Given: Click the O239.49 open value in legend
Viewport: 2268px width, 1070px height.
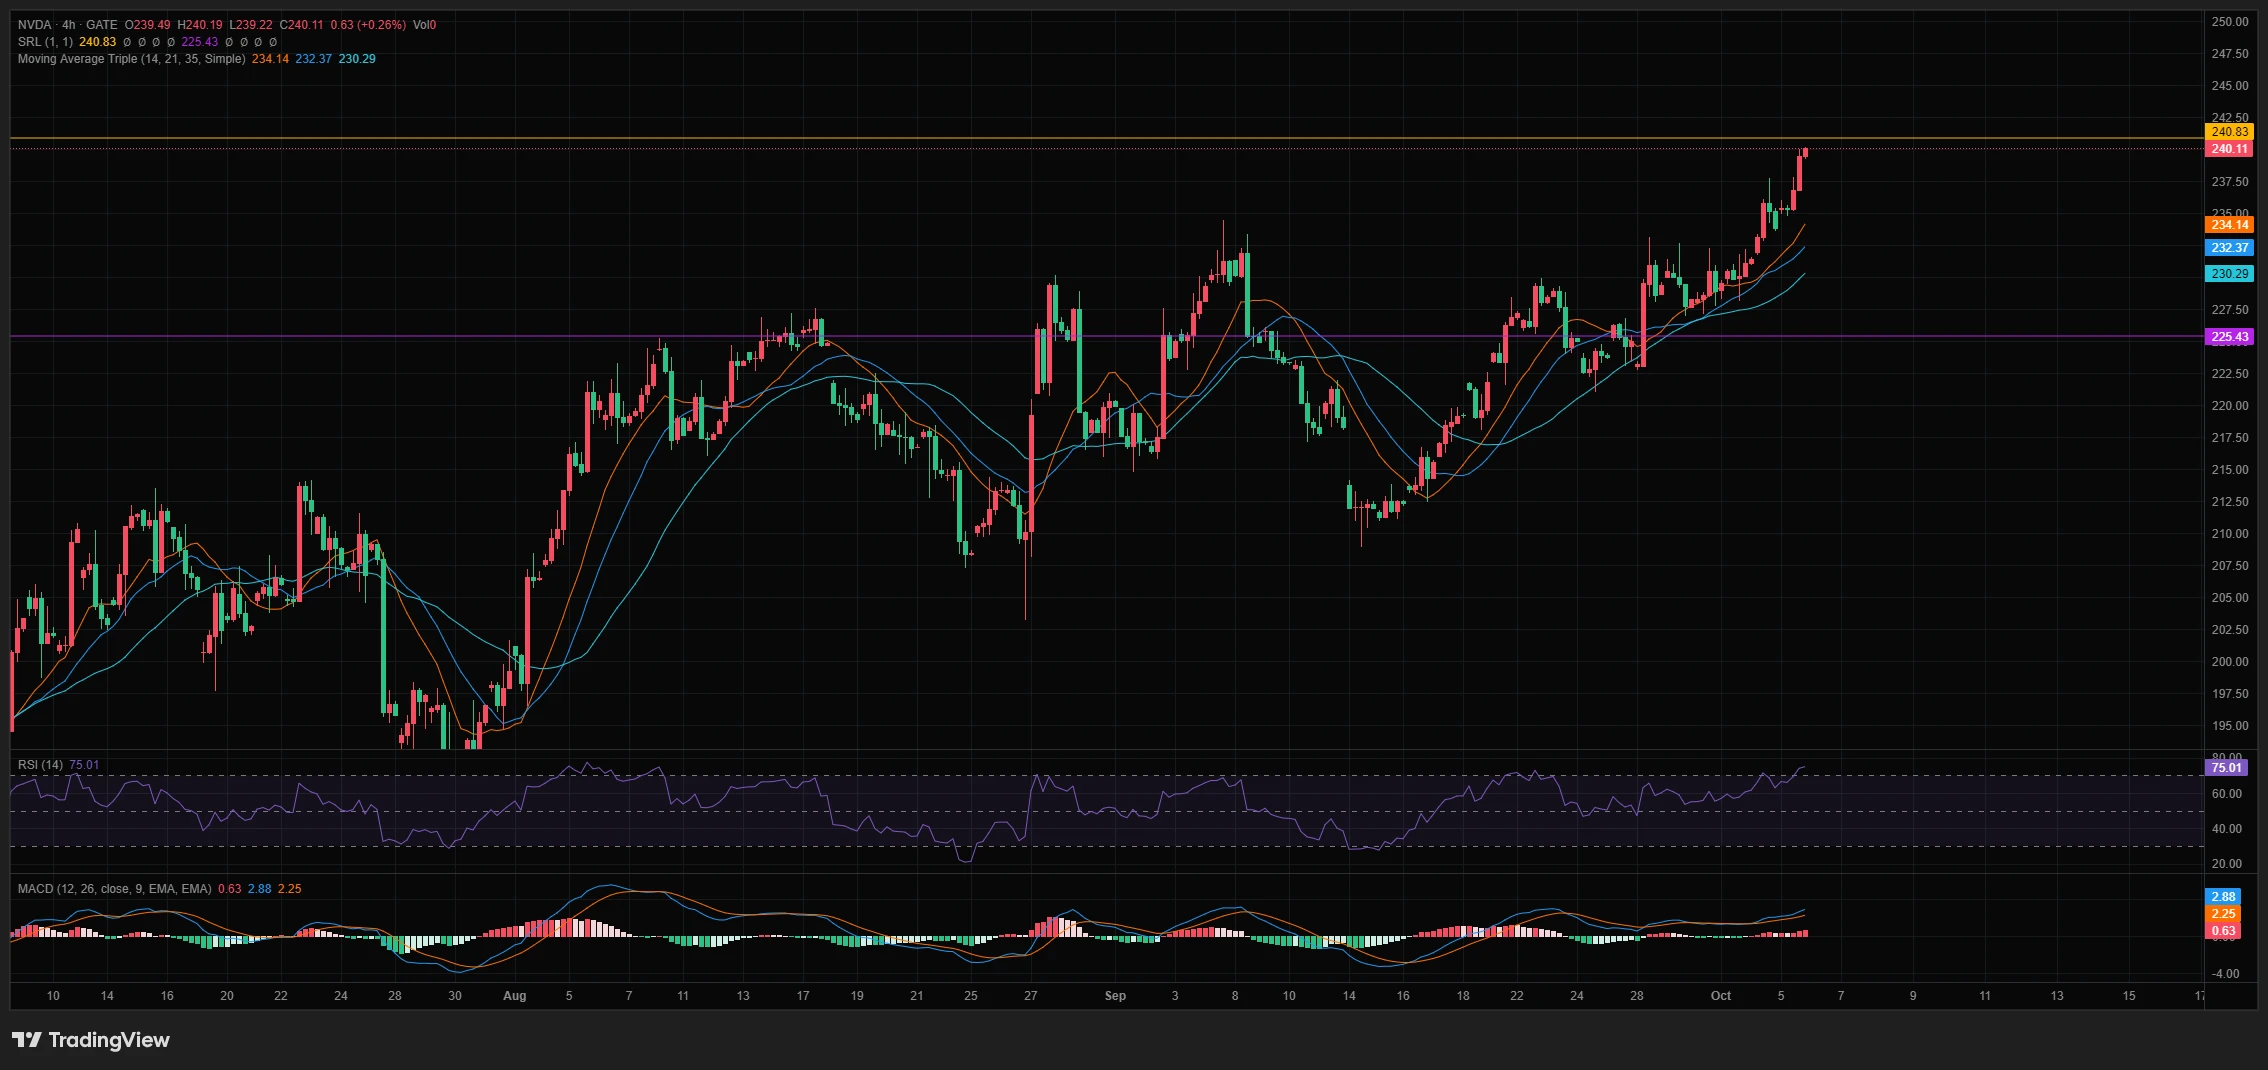Looking at the screenshot, I should [x=148, y=25].
